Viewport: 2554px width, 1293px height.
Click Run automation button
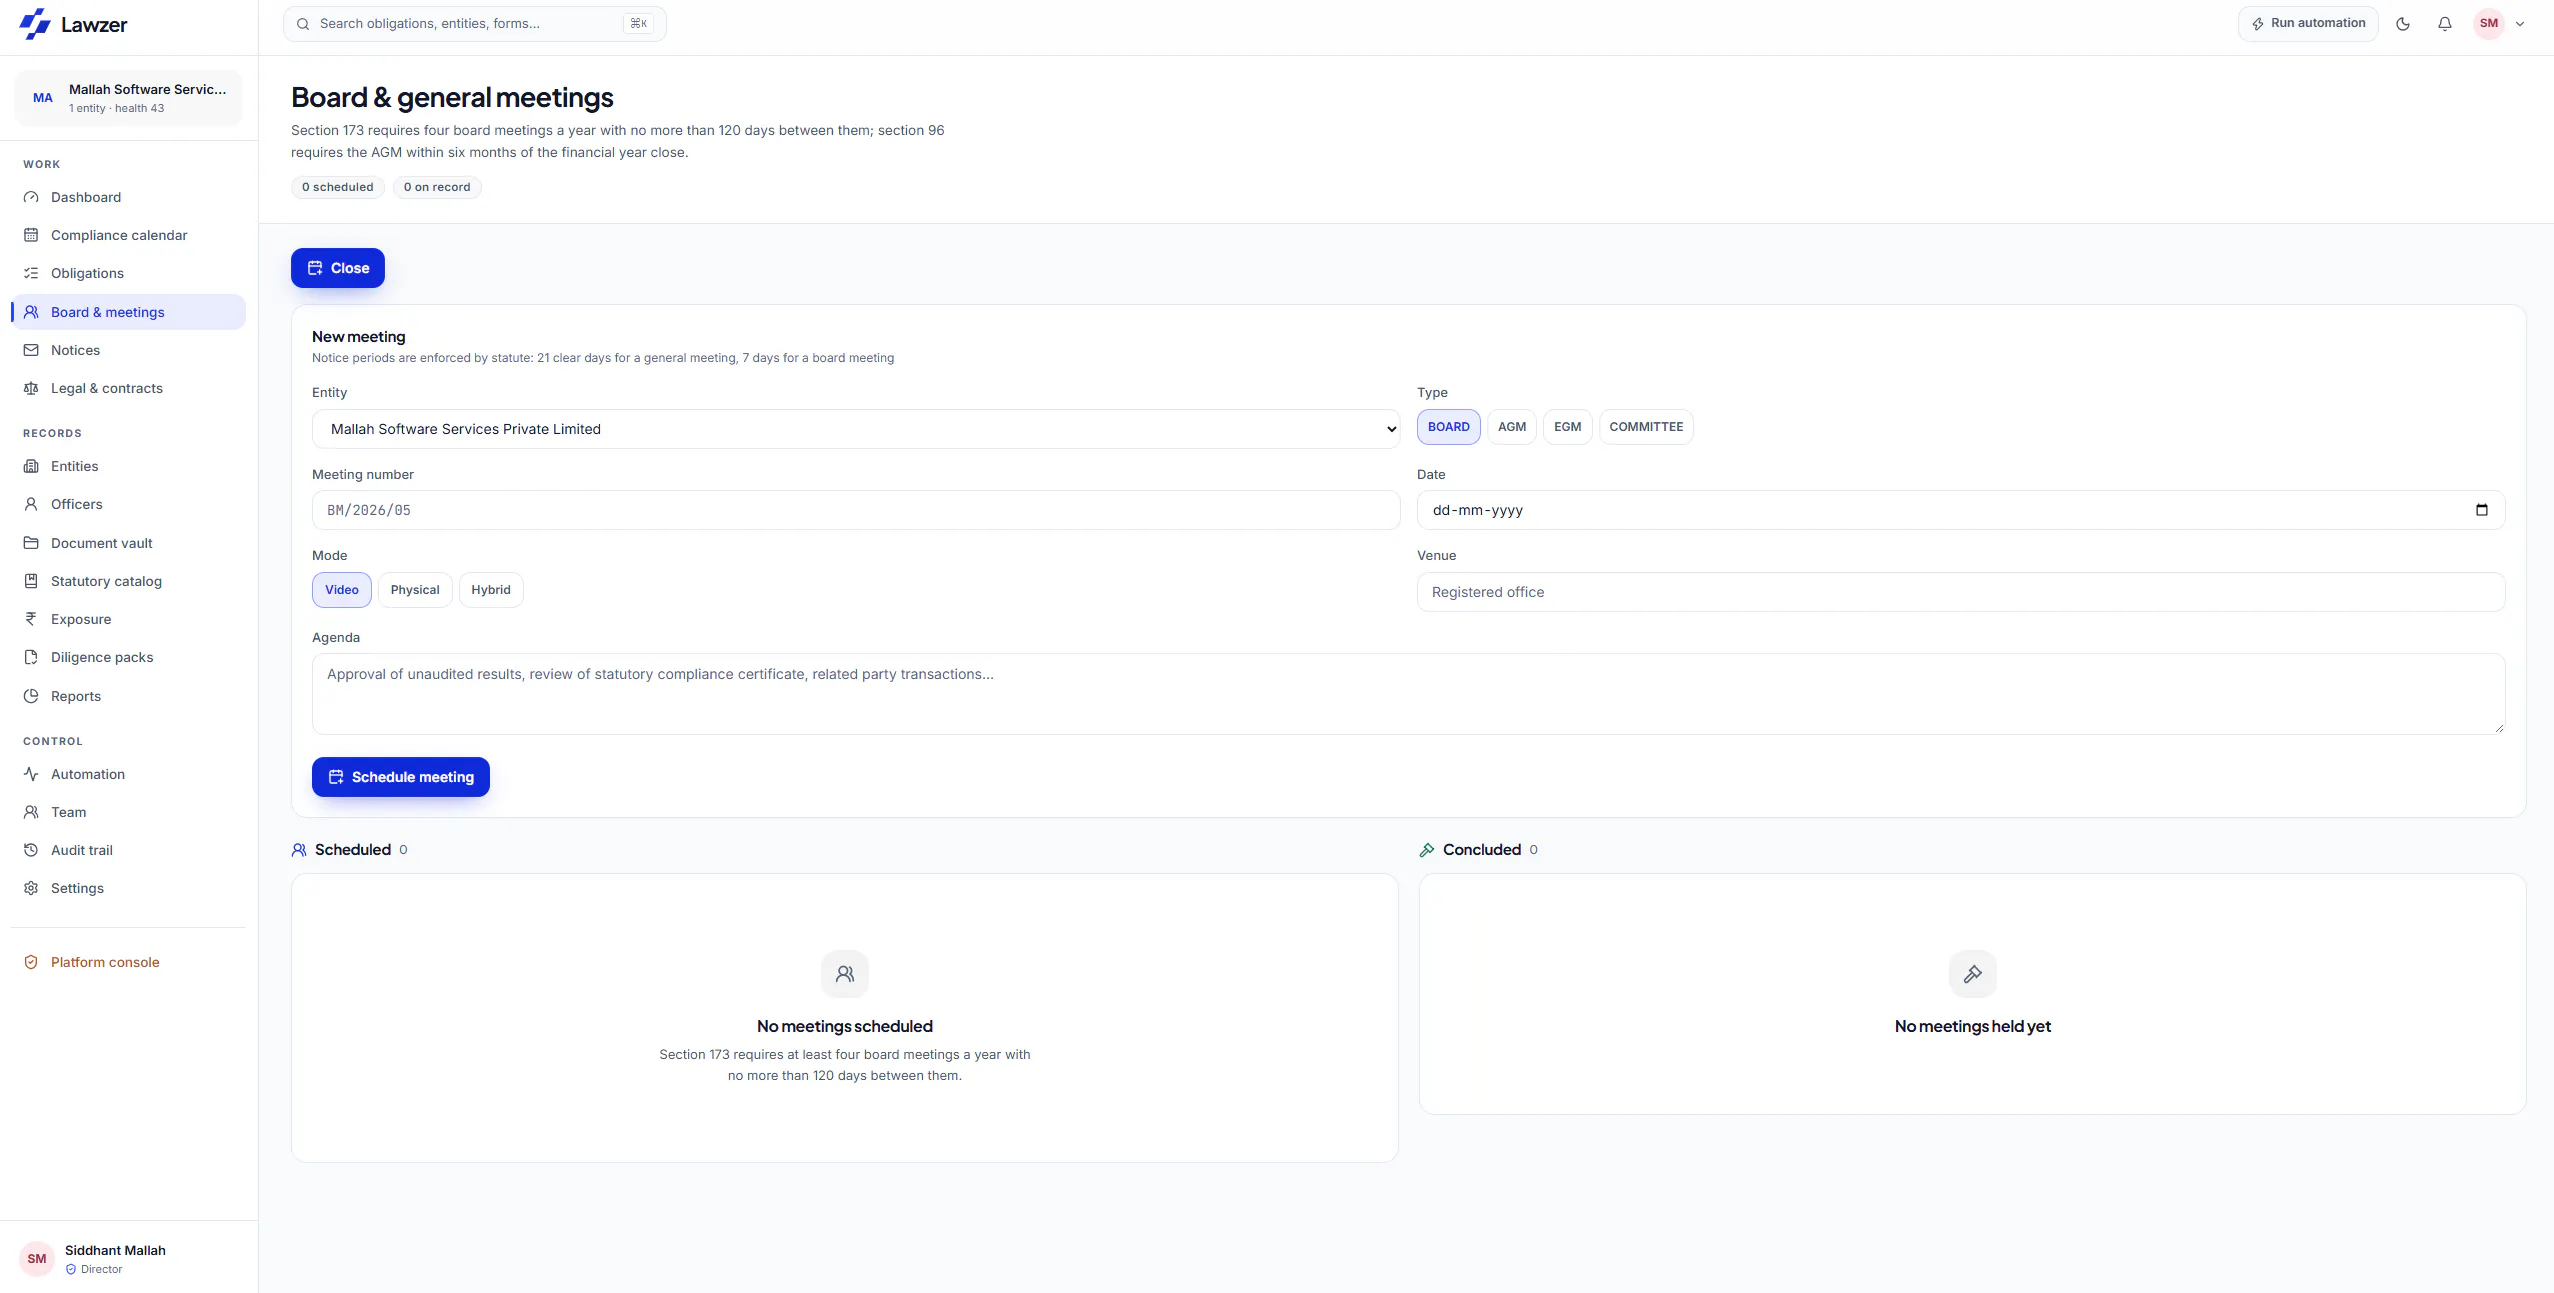pos(2308,24)
